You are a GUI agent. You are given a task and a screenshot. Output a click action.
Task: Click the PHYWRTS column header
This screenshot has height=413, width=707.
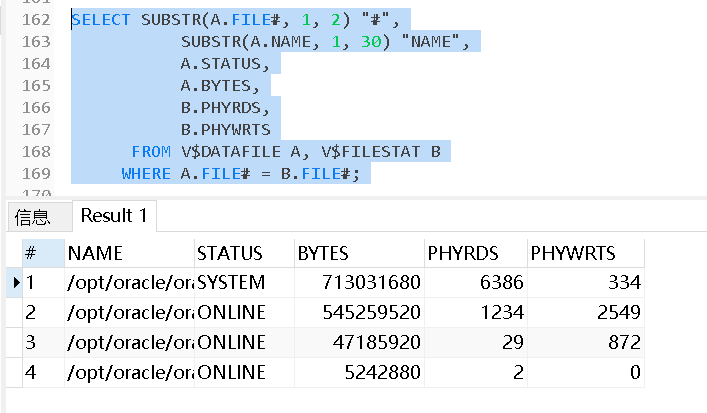(x=572, y=253)
